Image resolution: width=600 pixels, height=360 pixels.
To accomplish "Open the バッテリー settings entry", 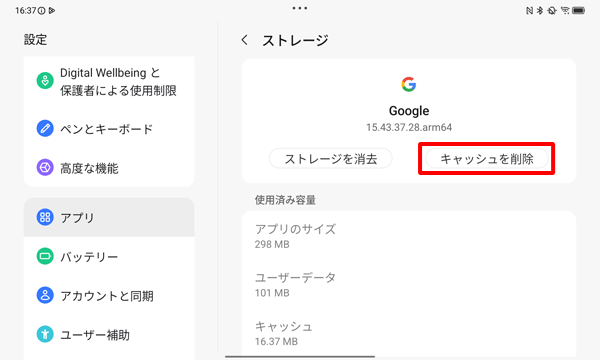I will [109, 256].
